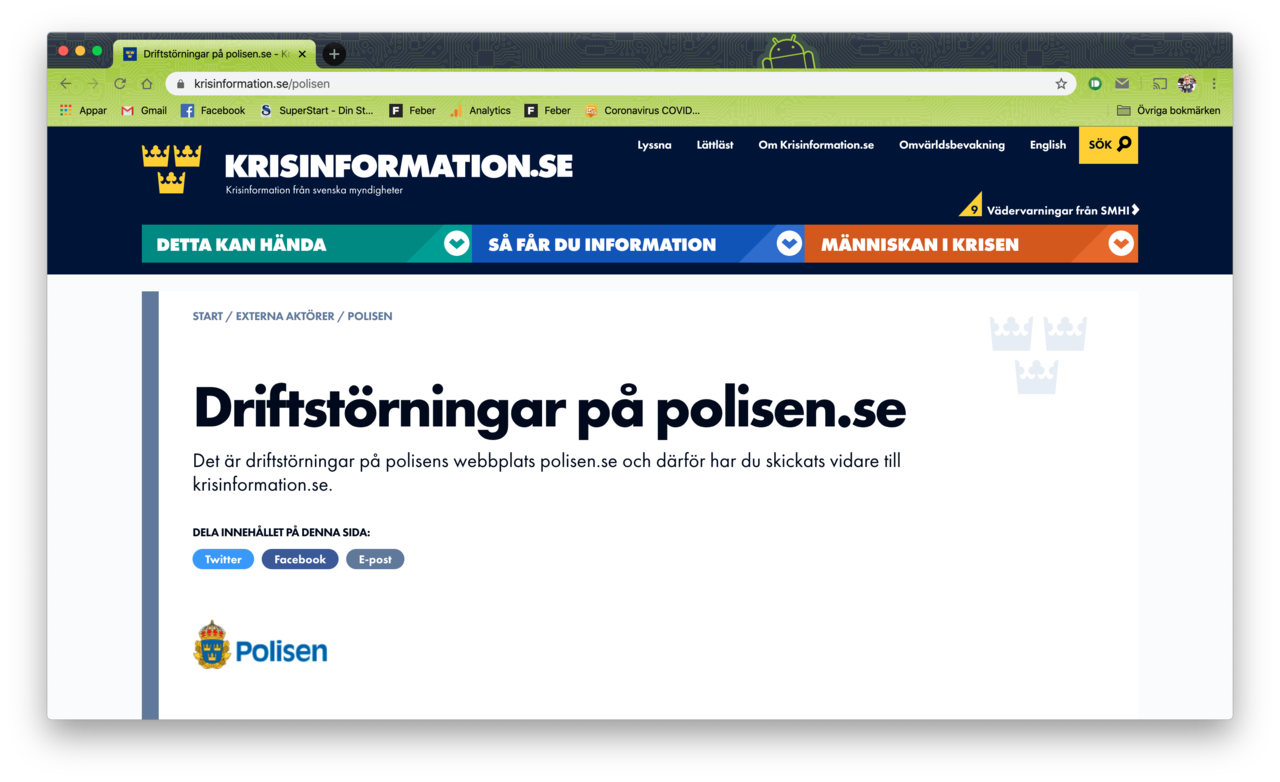The width and height of the screenshot is (1280, 782).
Task: Open the first Feber bookmark
Action: pyautogui.click(x=412, y=111)
